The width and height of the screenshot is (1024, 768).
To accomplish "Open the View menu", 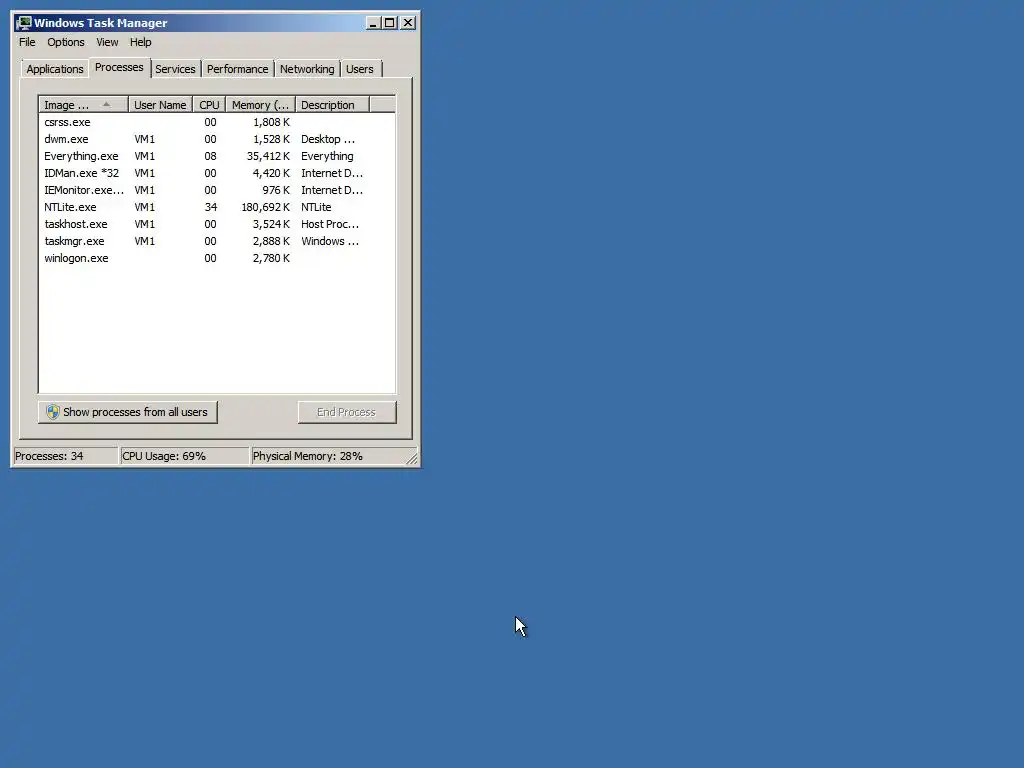I will click(x=107, y=42).
